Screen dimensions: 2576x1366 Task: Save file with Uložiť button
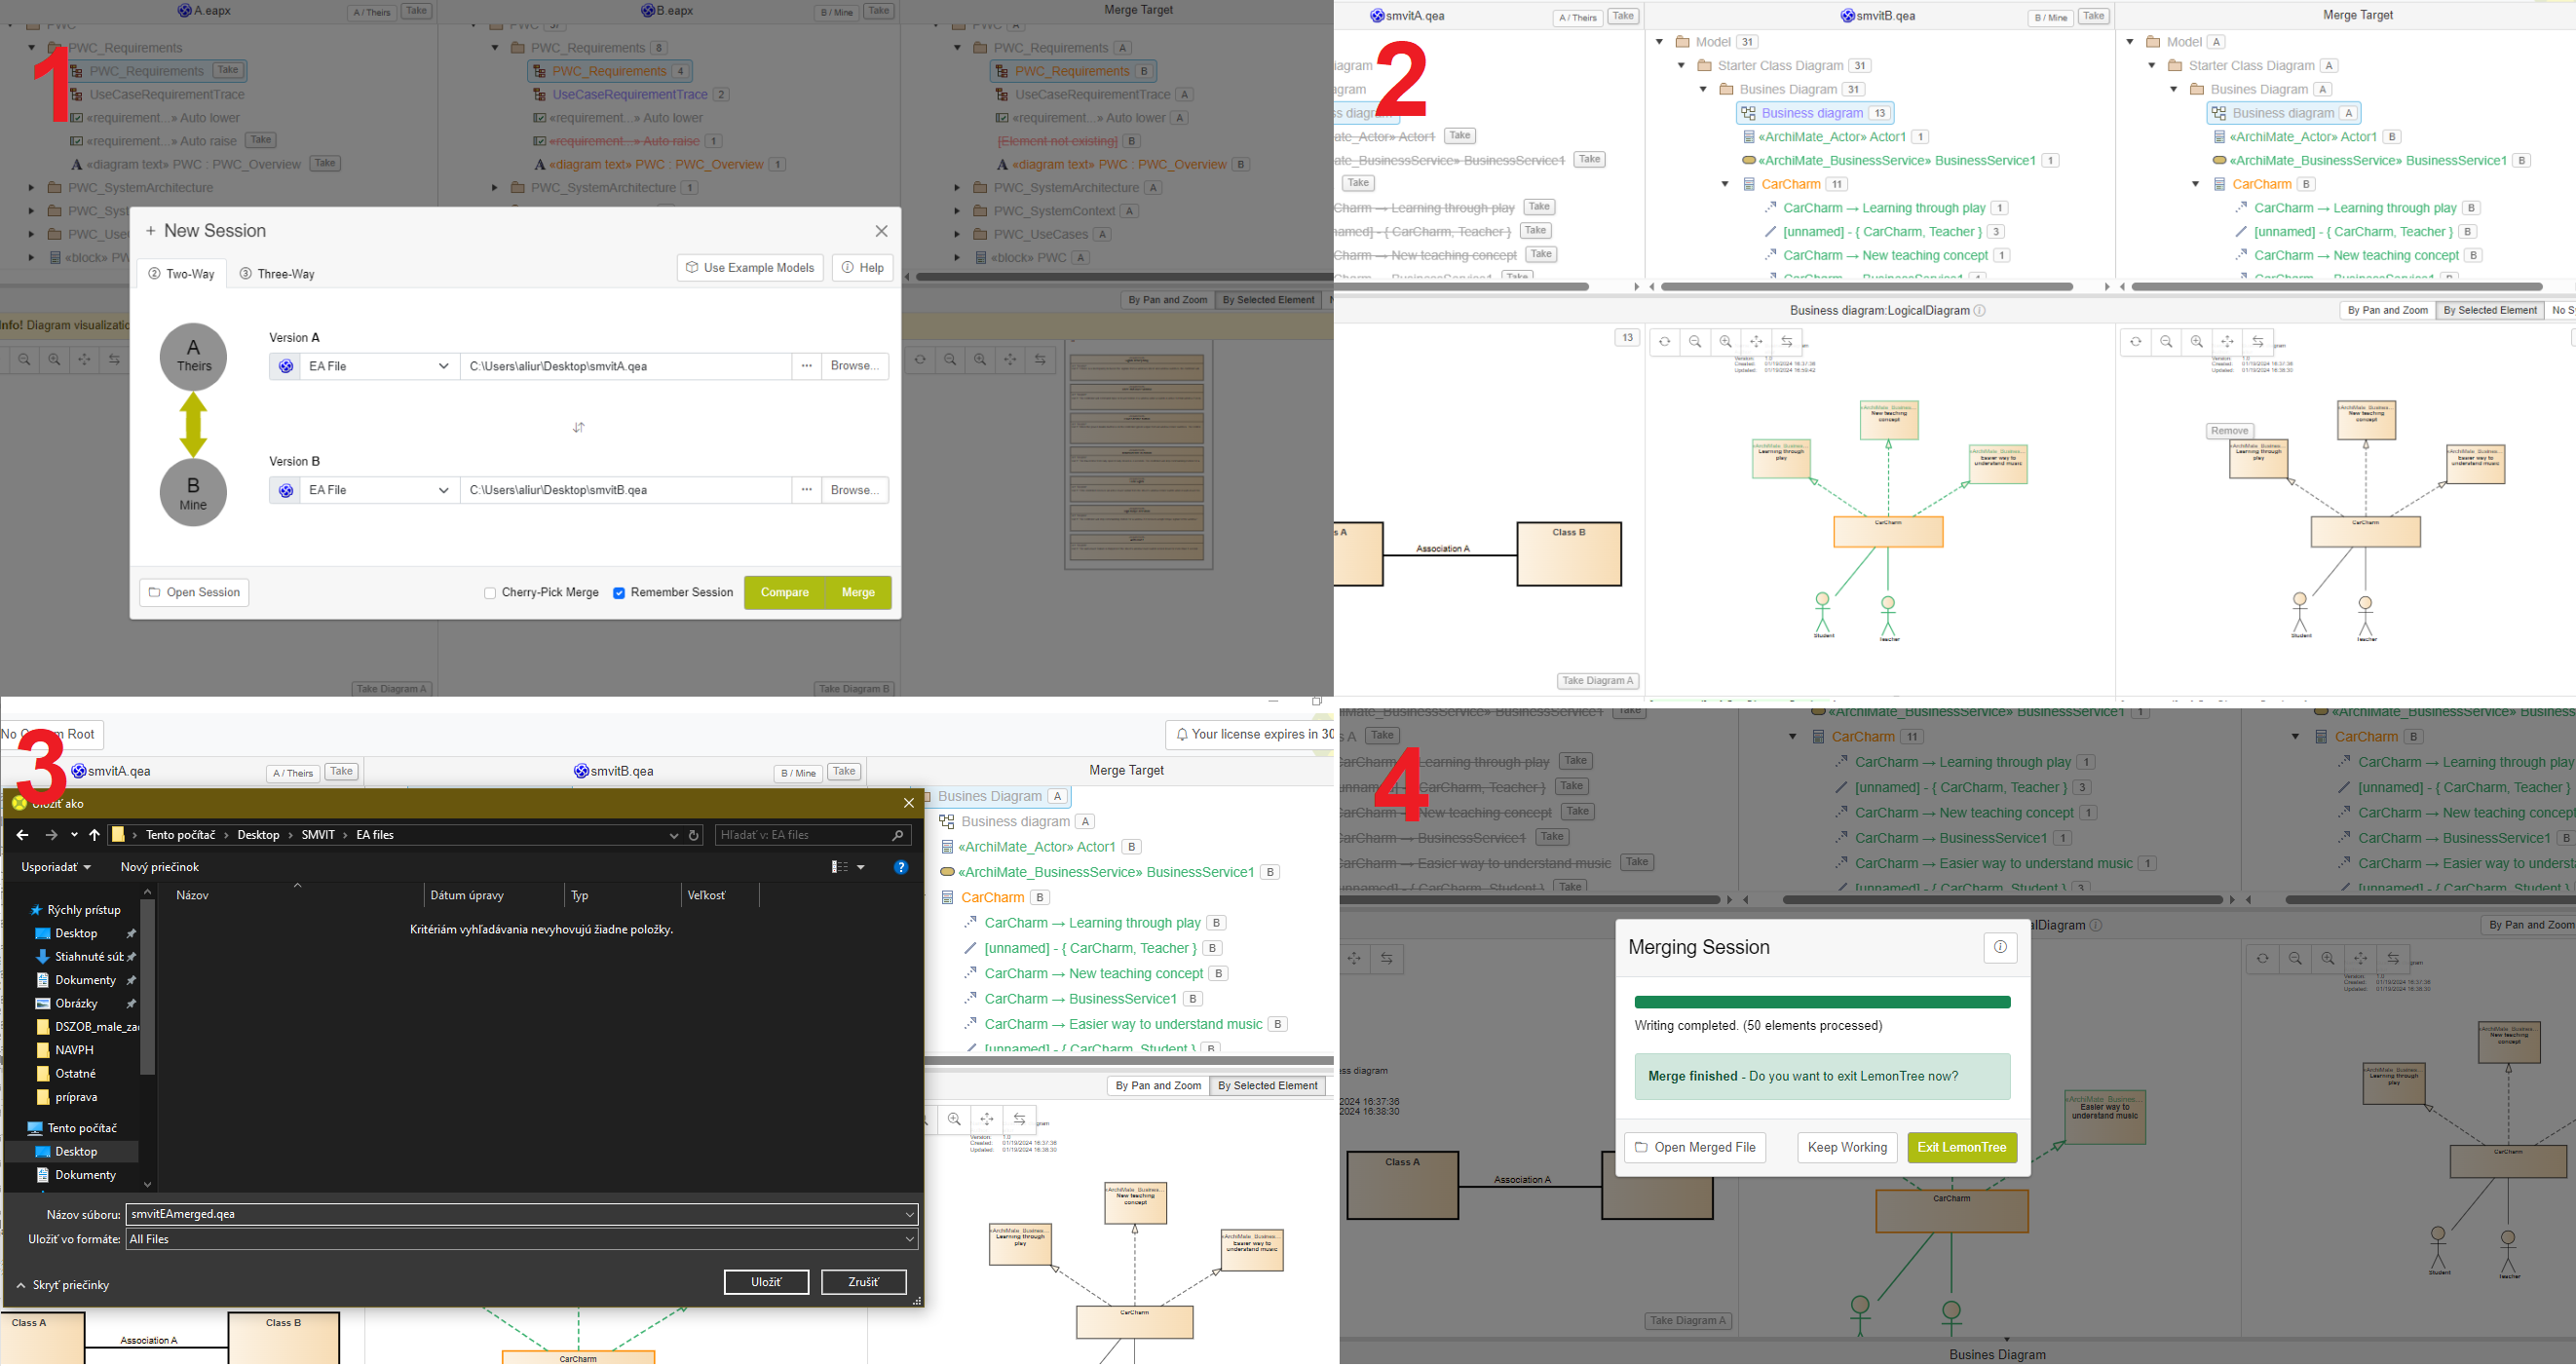point(766,1283)
